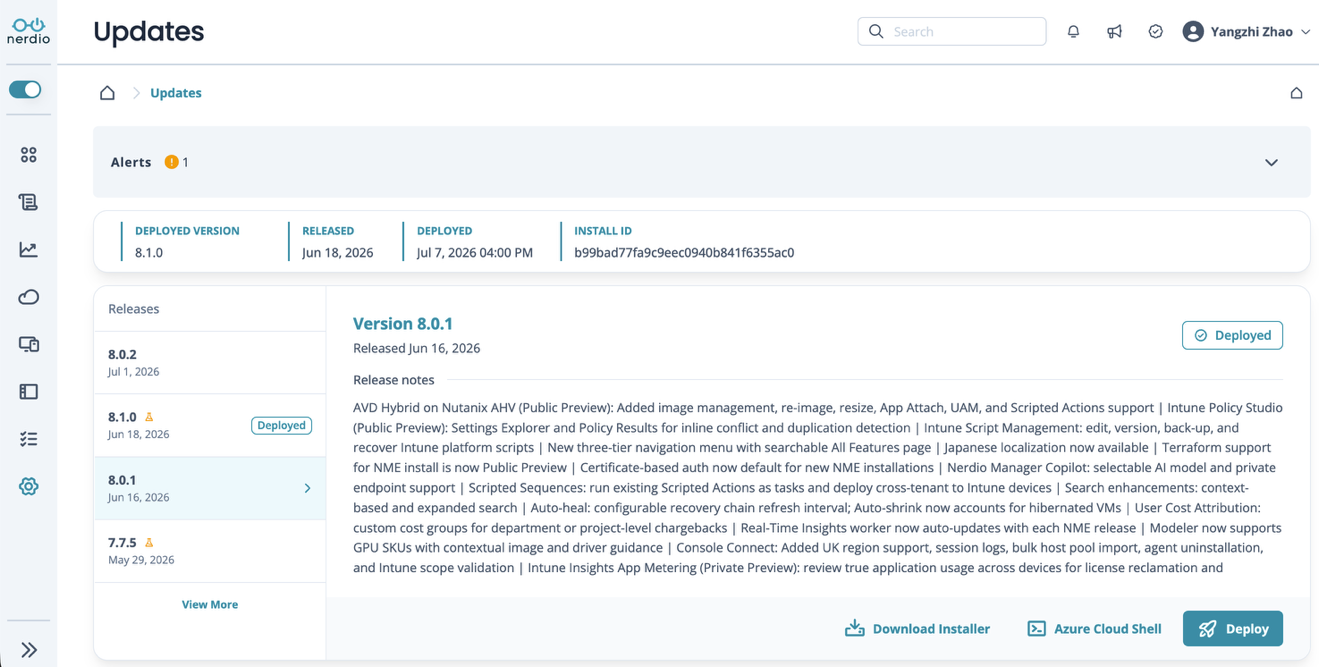Click the 'Released Jun 16, 2026' subtitle
This screenshot has width=1319, height=667.
(417, 348)
